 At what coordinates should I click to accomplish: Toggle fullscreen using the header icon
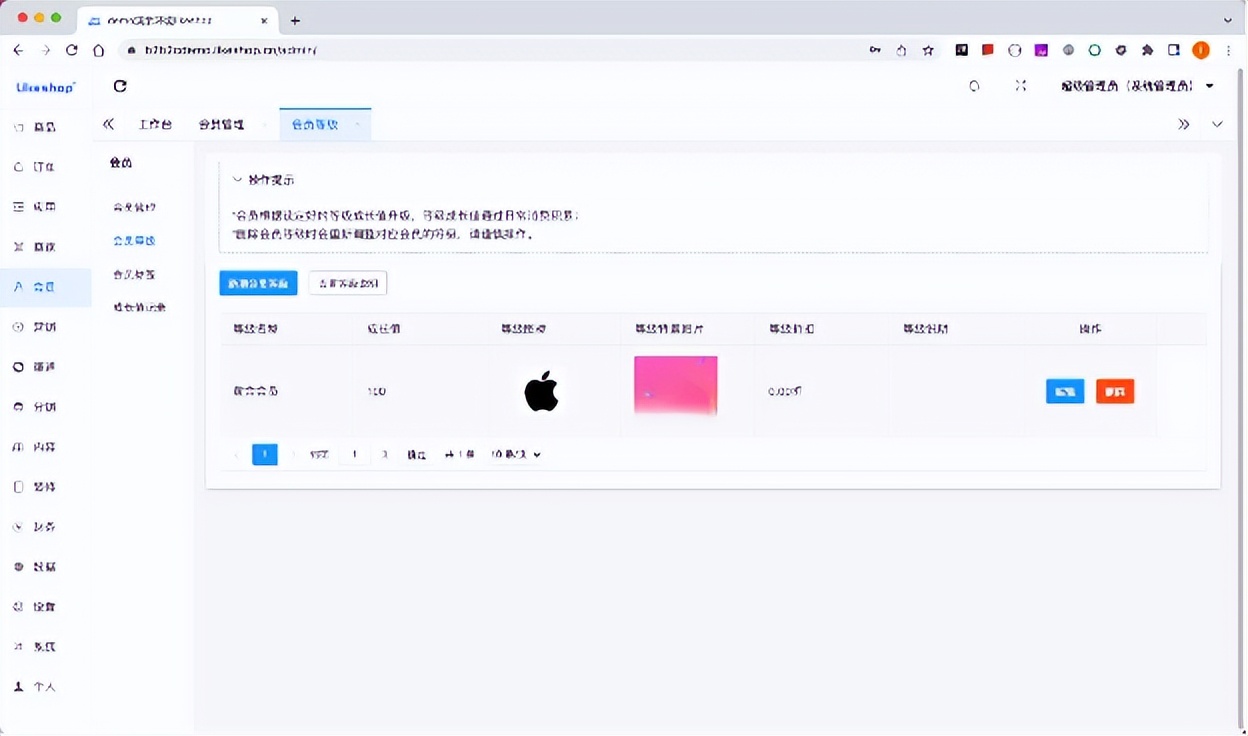tap(1020, 86)
